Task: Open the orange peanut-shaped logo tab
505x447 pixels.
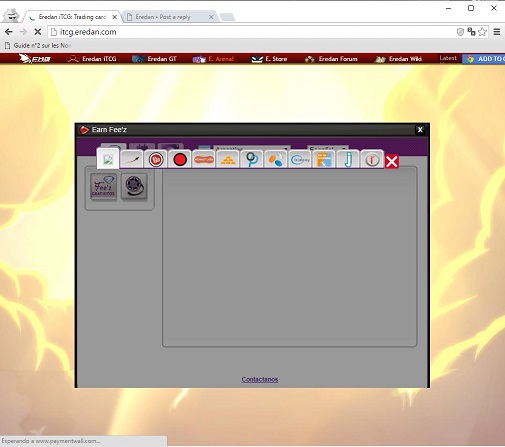Action: 204,160
